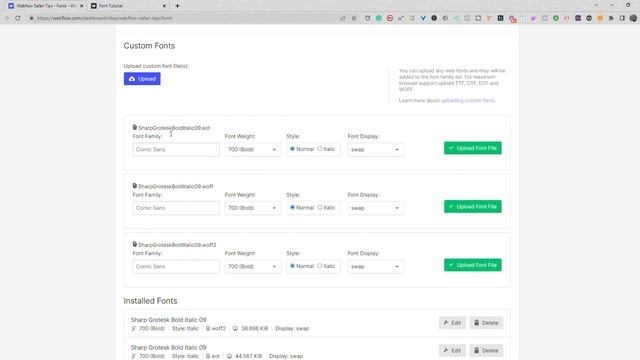Open the extensions puzzle icon

[x=611, y=18]
